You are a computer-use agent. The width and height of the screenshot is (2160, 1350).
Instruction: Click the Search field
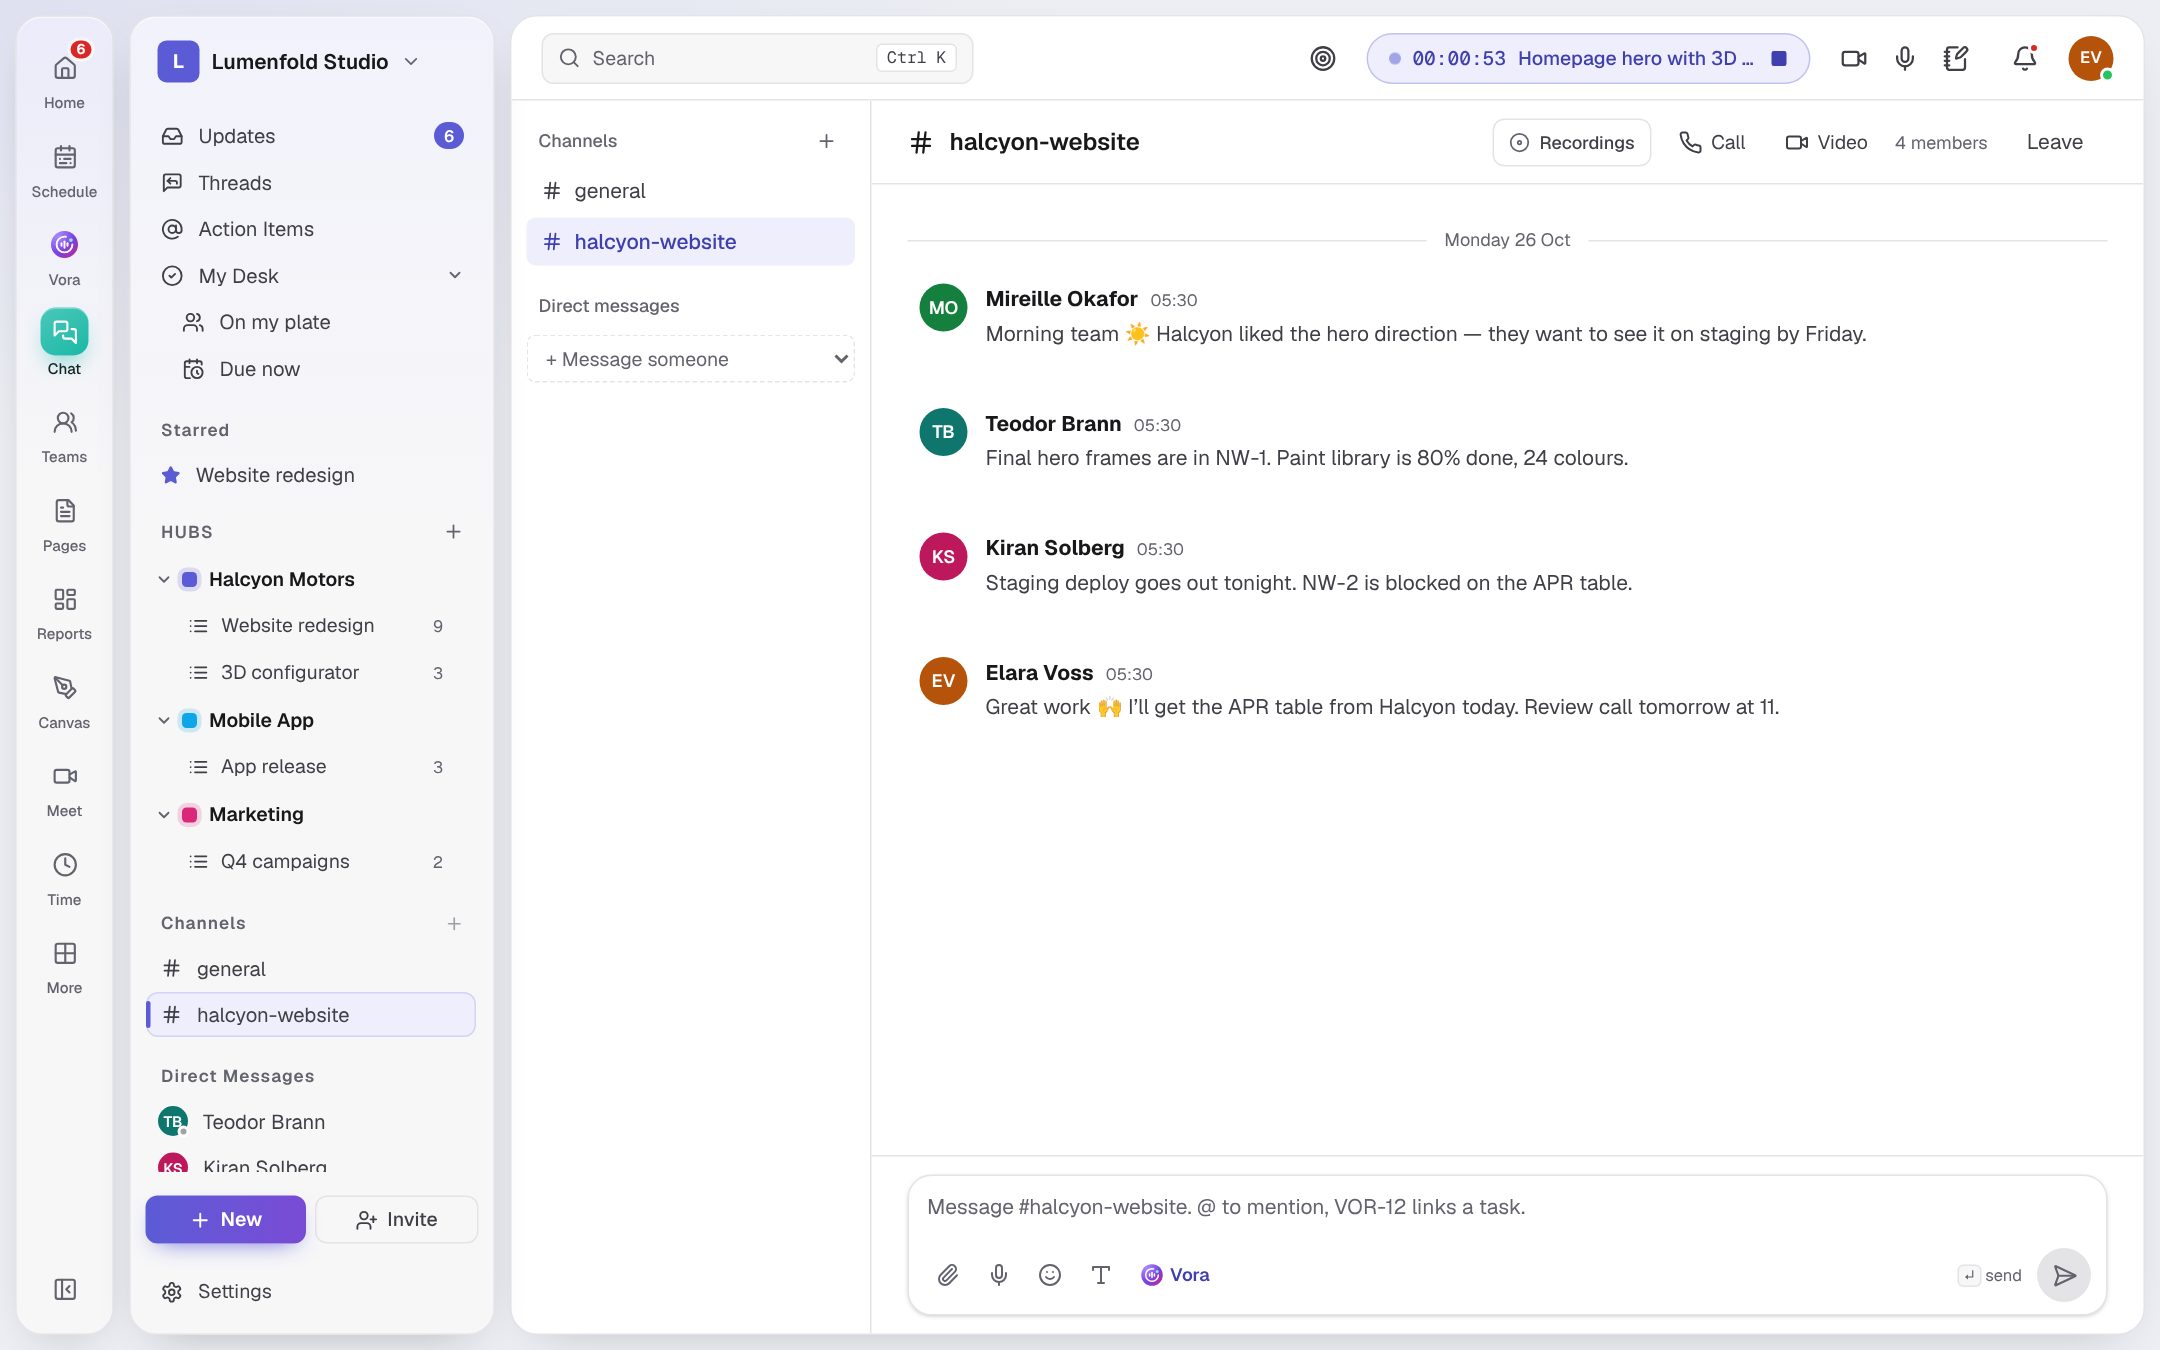click(x=757, y=58)
